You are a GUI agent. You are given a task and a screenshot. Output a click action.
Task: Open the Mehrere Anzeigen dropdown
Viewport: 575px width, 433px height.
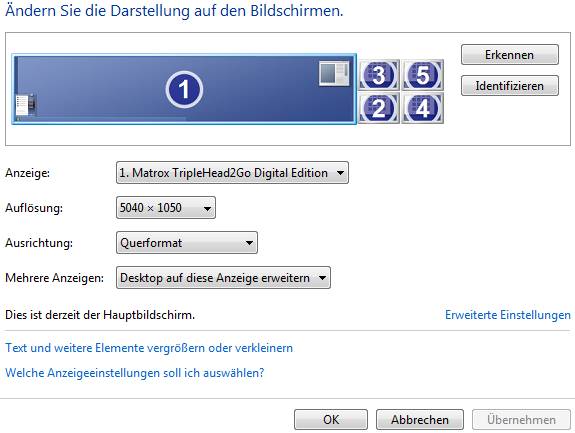pos(223,278)
